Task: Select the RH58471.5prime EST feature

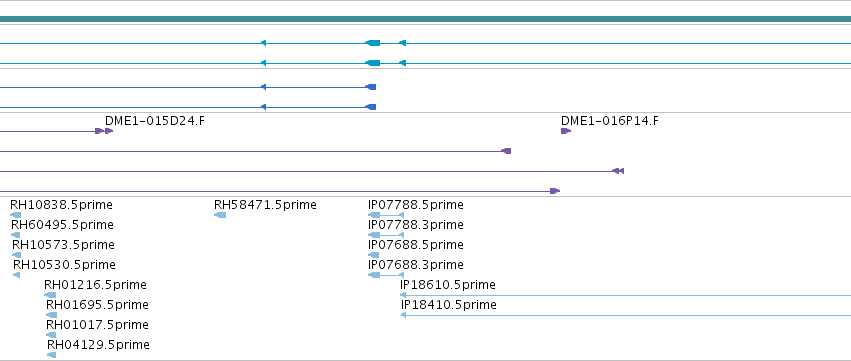Action: (x=220, y=215)
